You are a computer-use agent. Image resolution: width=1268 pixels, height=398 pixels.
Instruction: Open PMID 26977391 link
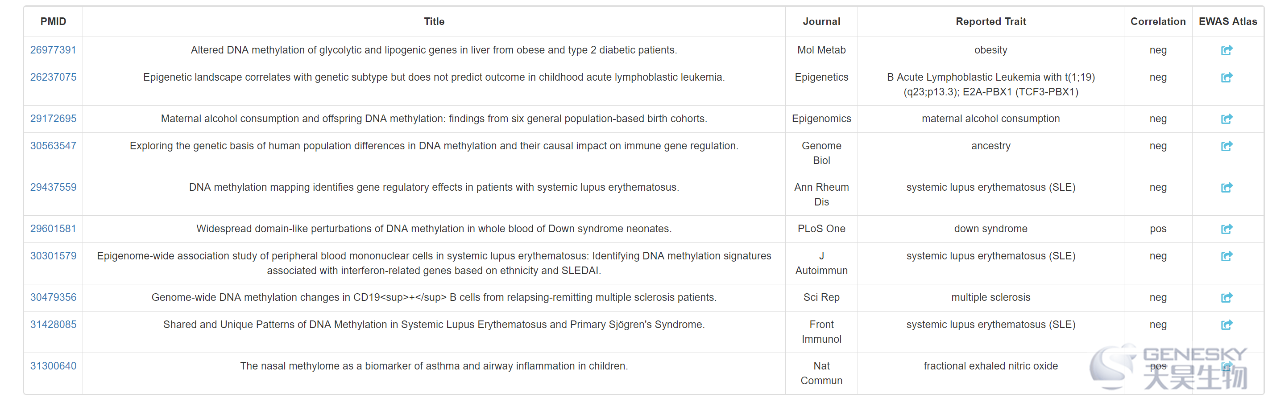(x=53, y=50)
